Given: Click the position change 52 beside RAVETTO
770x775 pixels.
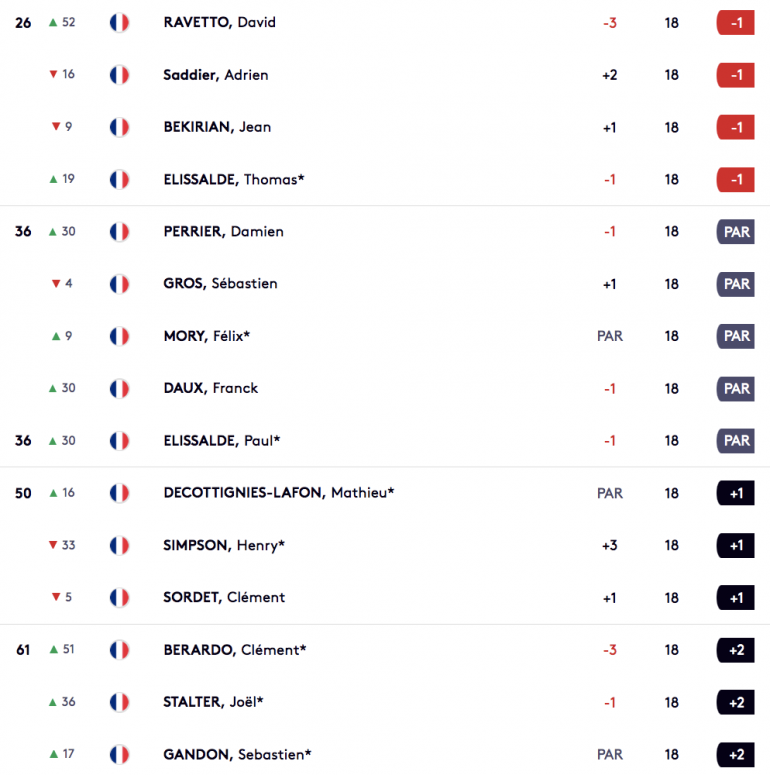Looking at the screenshot, I should coord(69,22).
